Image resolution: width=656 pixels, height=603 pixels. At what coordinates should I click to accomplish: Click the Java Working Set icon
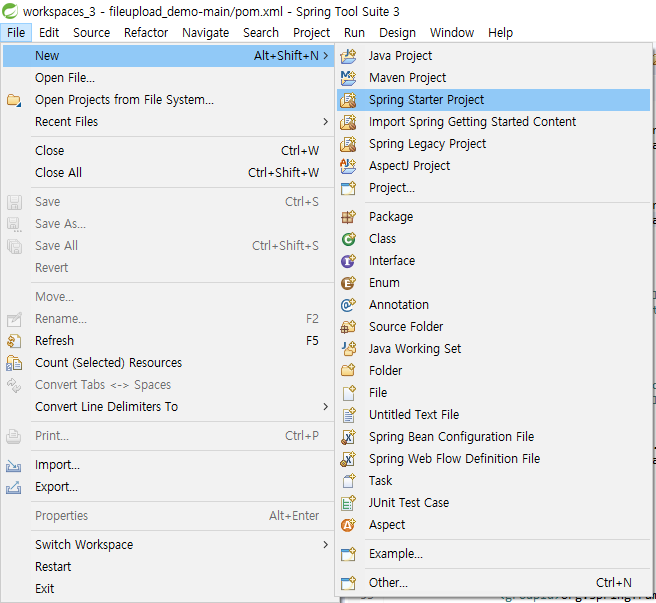[348, 349]
